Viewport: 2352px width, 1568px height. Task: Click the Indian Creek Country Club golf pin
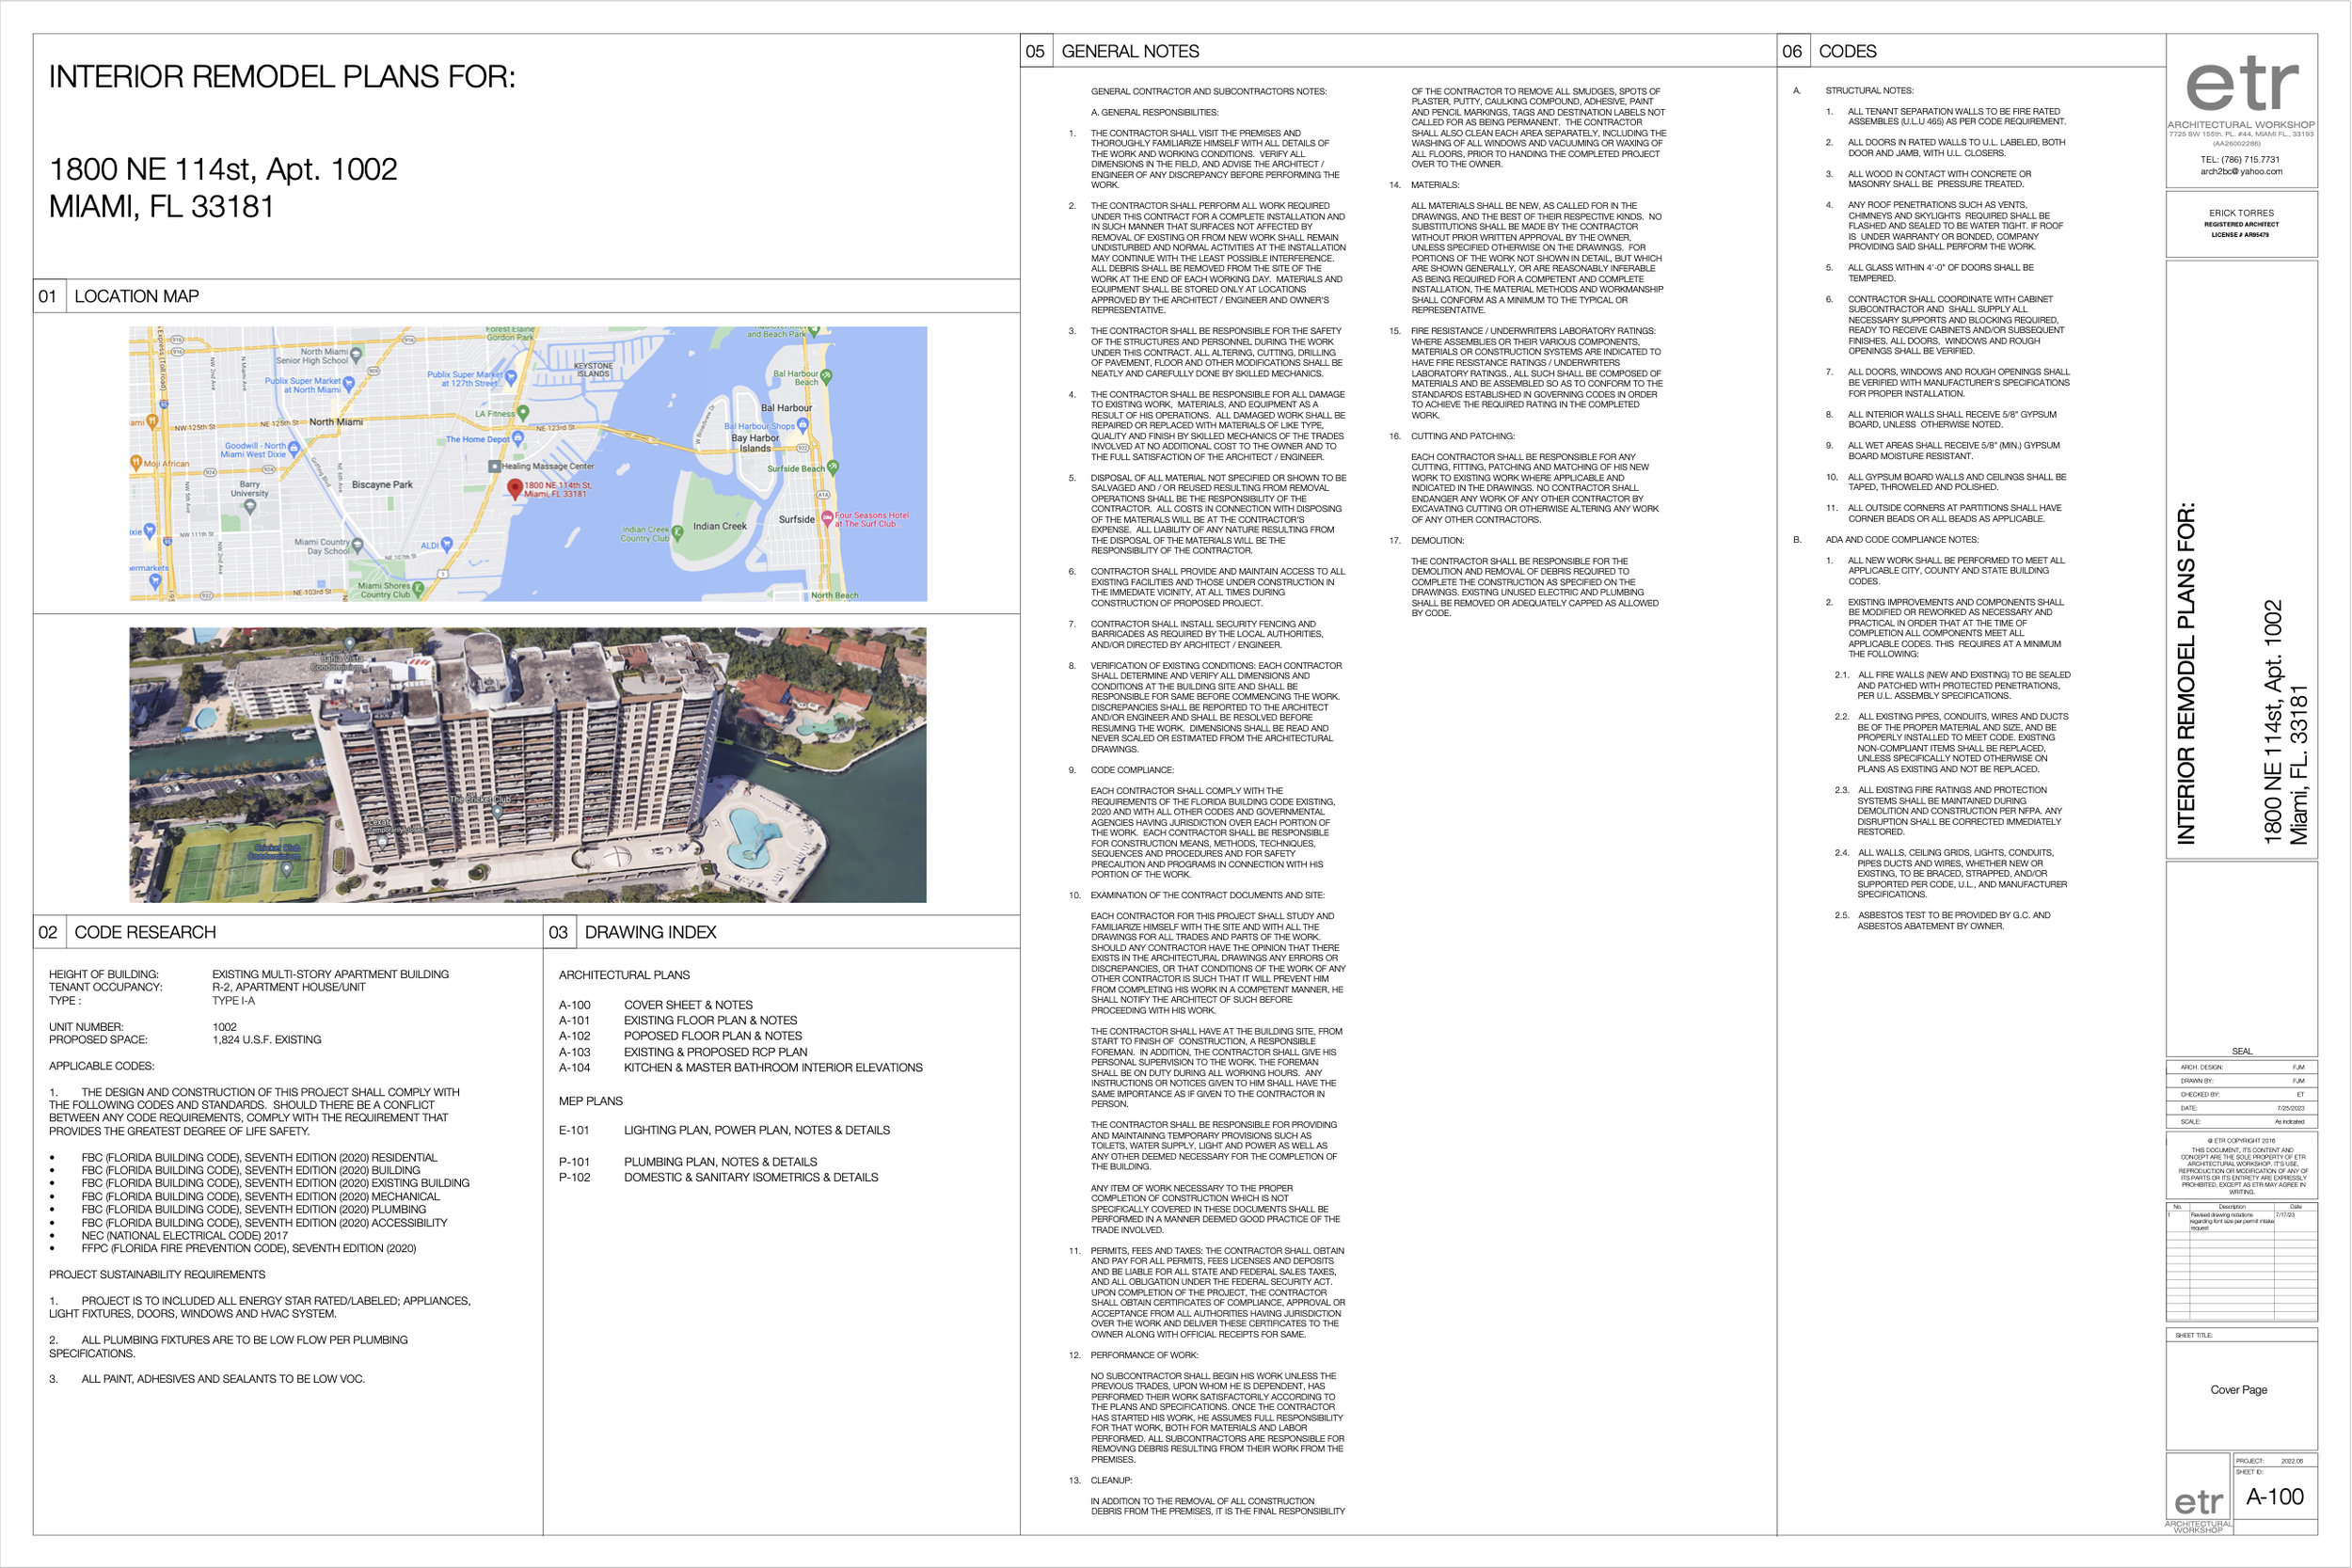tap(677, 533)
